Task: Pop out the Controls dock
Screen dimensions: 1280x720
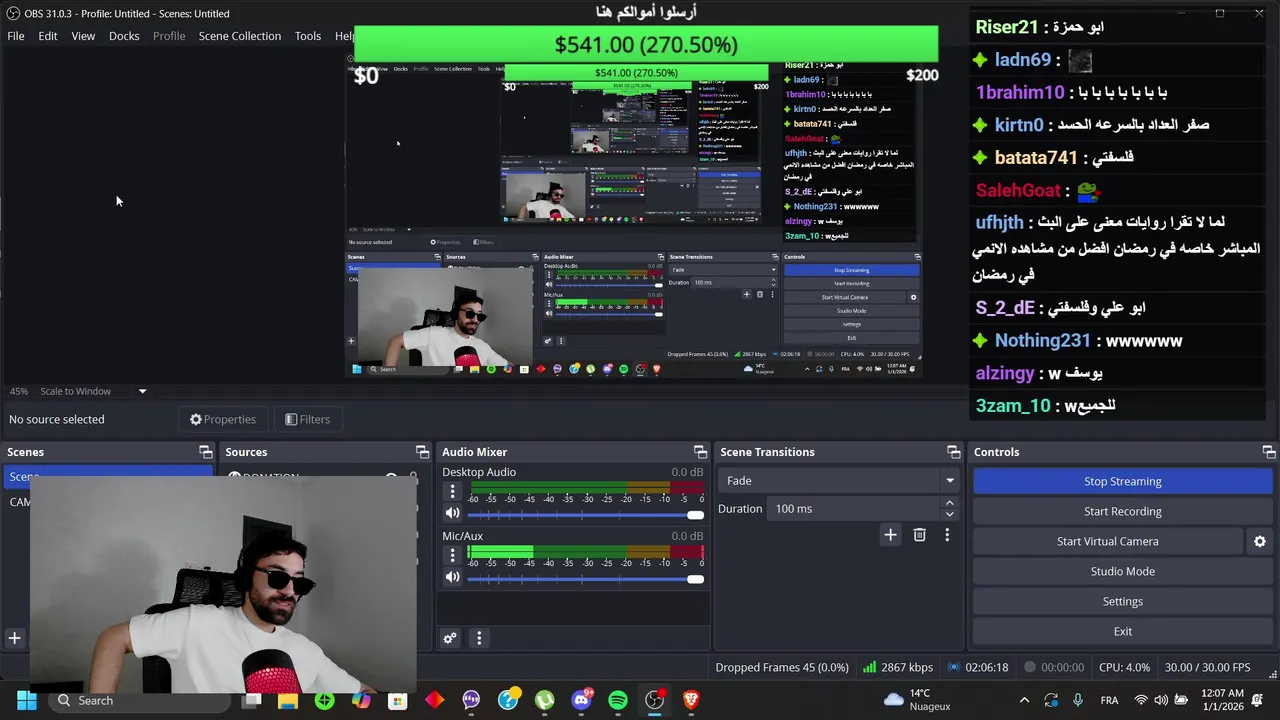Action: (1268, 452)
